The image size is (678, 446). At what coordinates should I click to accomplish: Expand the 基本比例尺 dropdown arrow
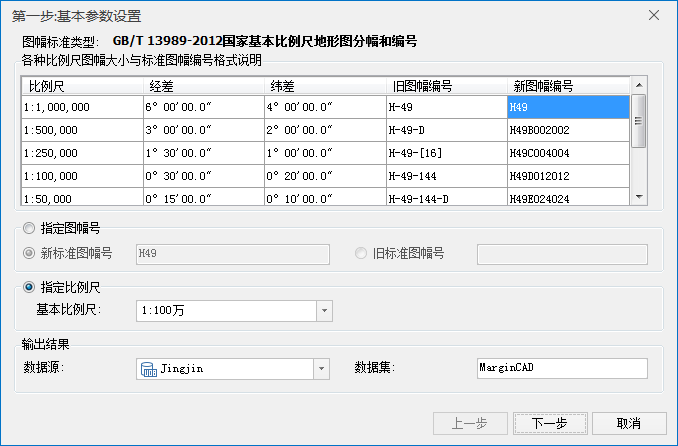(323, 311)
